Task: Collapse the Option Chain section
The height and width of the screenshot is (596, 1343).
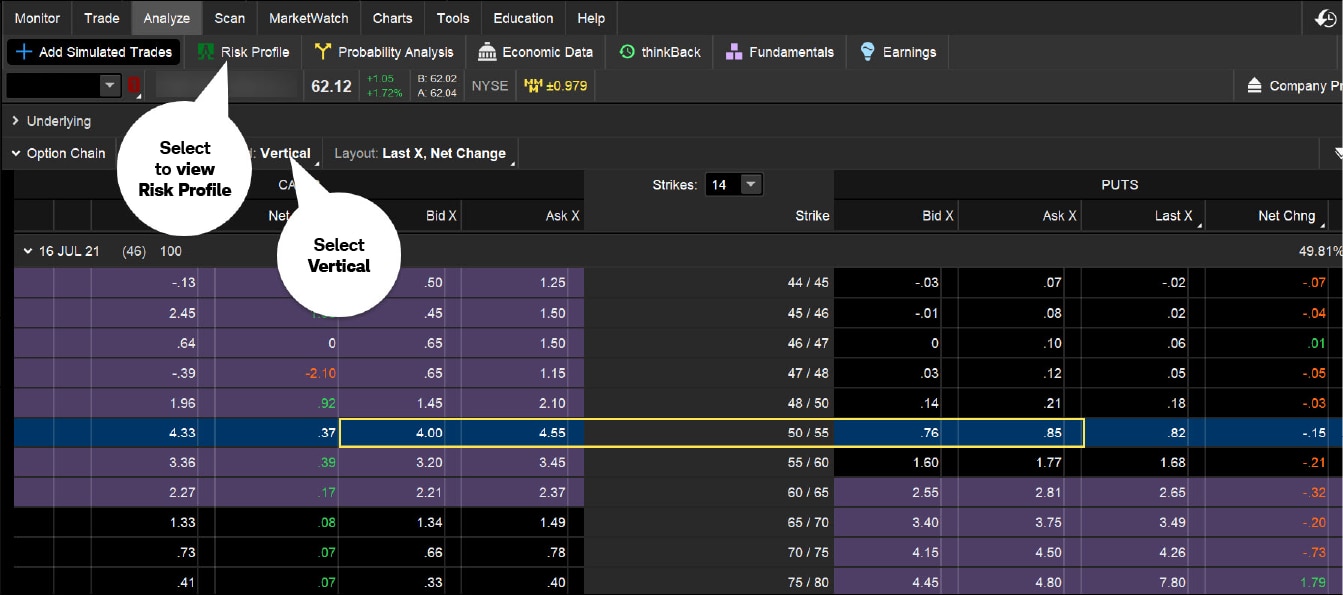Action: (x=16, y=154)
